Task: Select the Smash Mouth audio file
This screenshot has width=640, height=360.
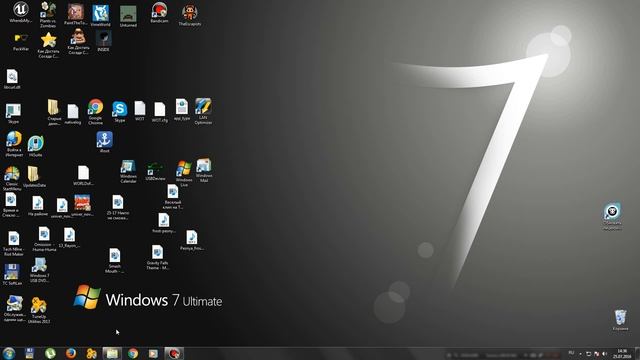Action: [115, 260]
